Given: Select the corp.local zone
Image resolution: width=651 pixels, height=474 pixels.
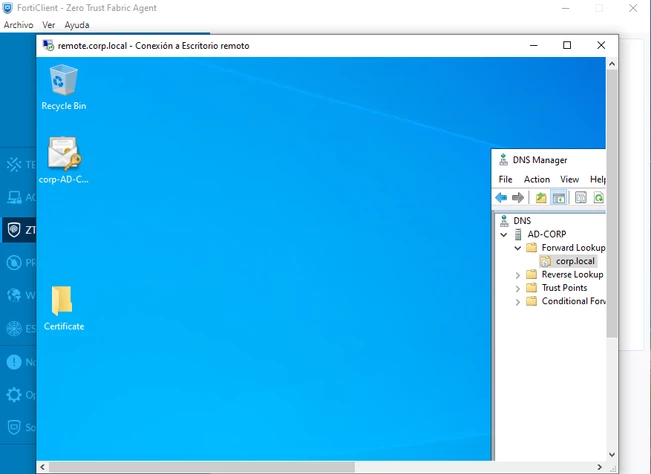Looking at the screenshot, I should (x=575, y=261).
